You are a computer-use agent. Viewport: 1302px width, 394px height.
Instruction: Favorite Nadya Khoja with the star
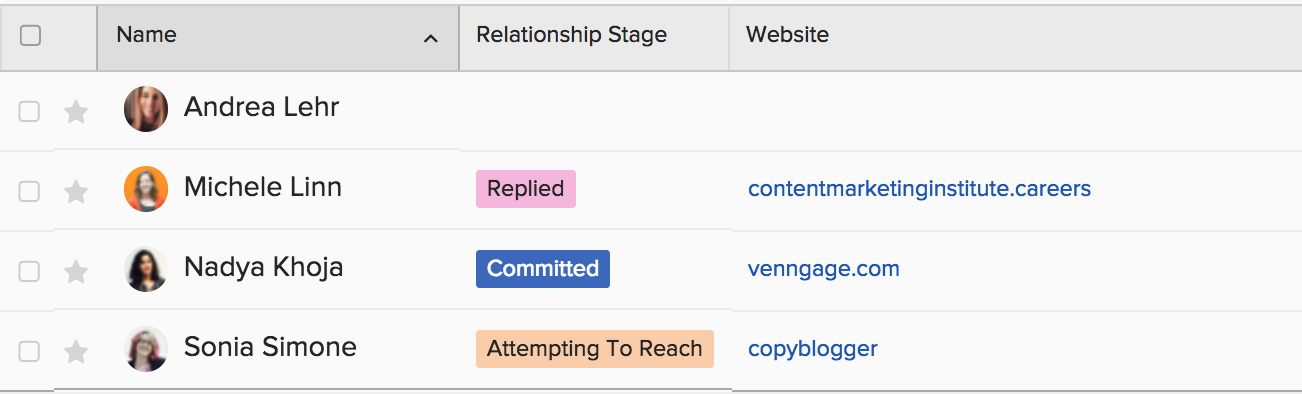coord(76,271)
